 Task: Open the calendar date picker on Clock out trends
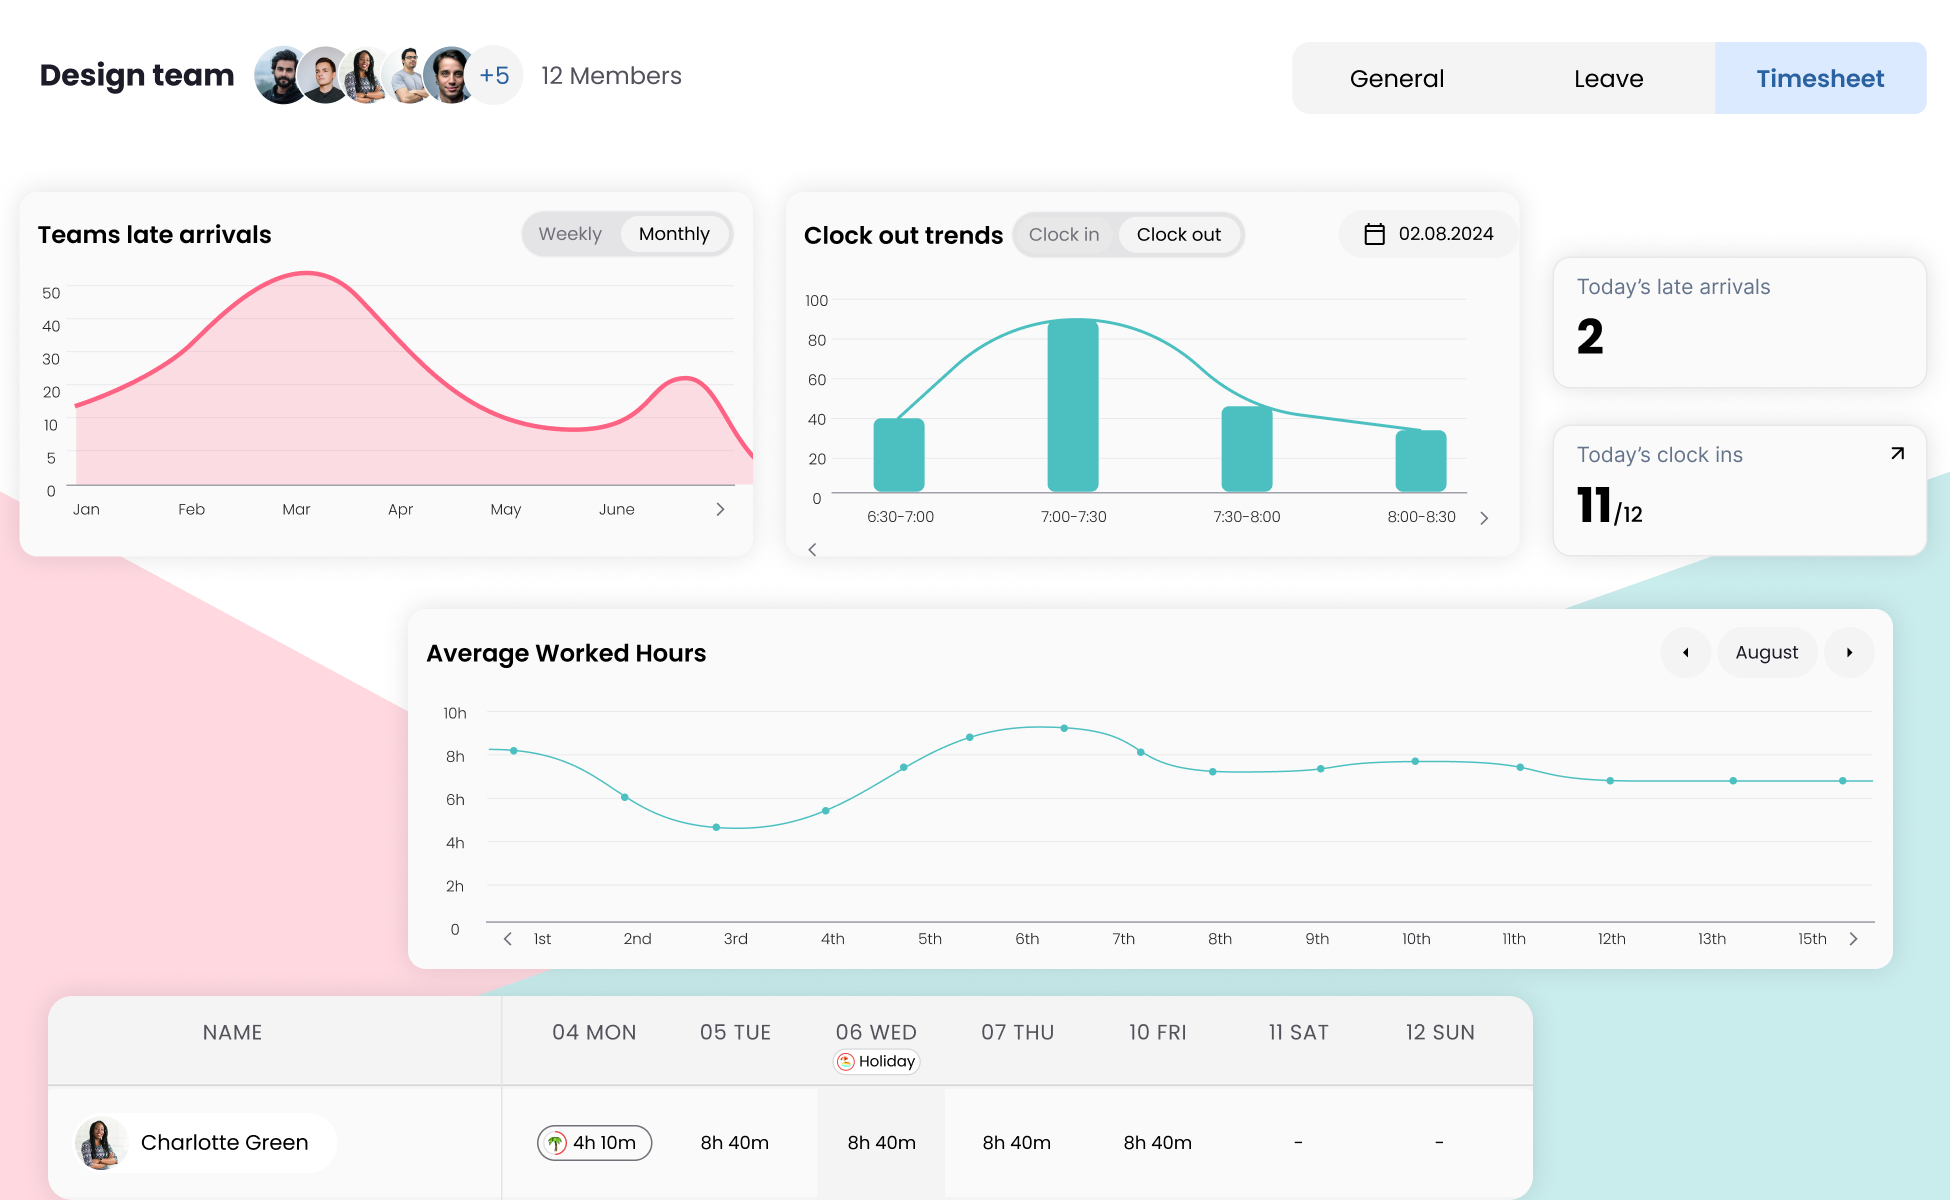(1374, 233)
